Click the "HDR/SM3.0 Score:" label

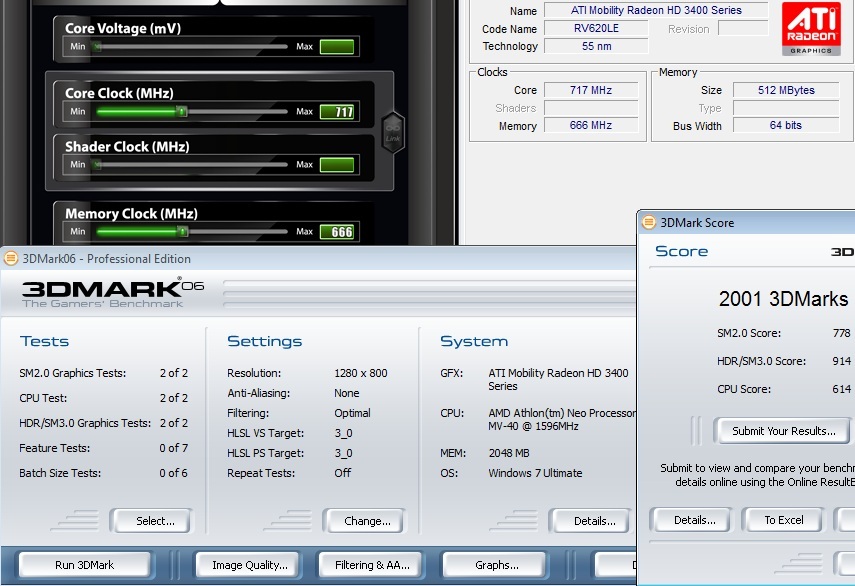(761, 361)
